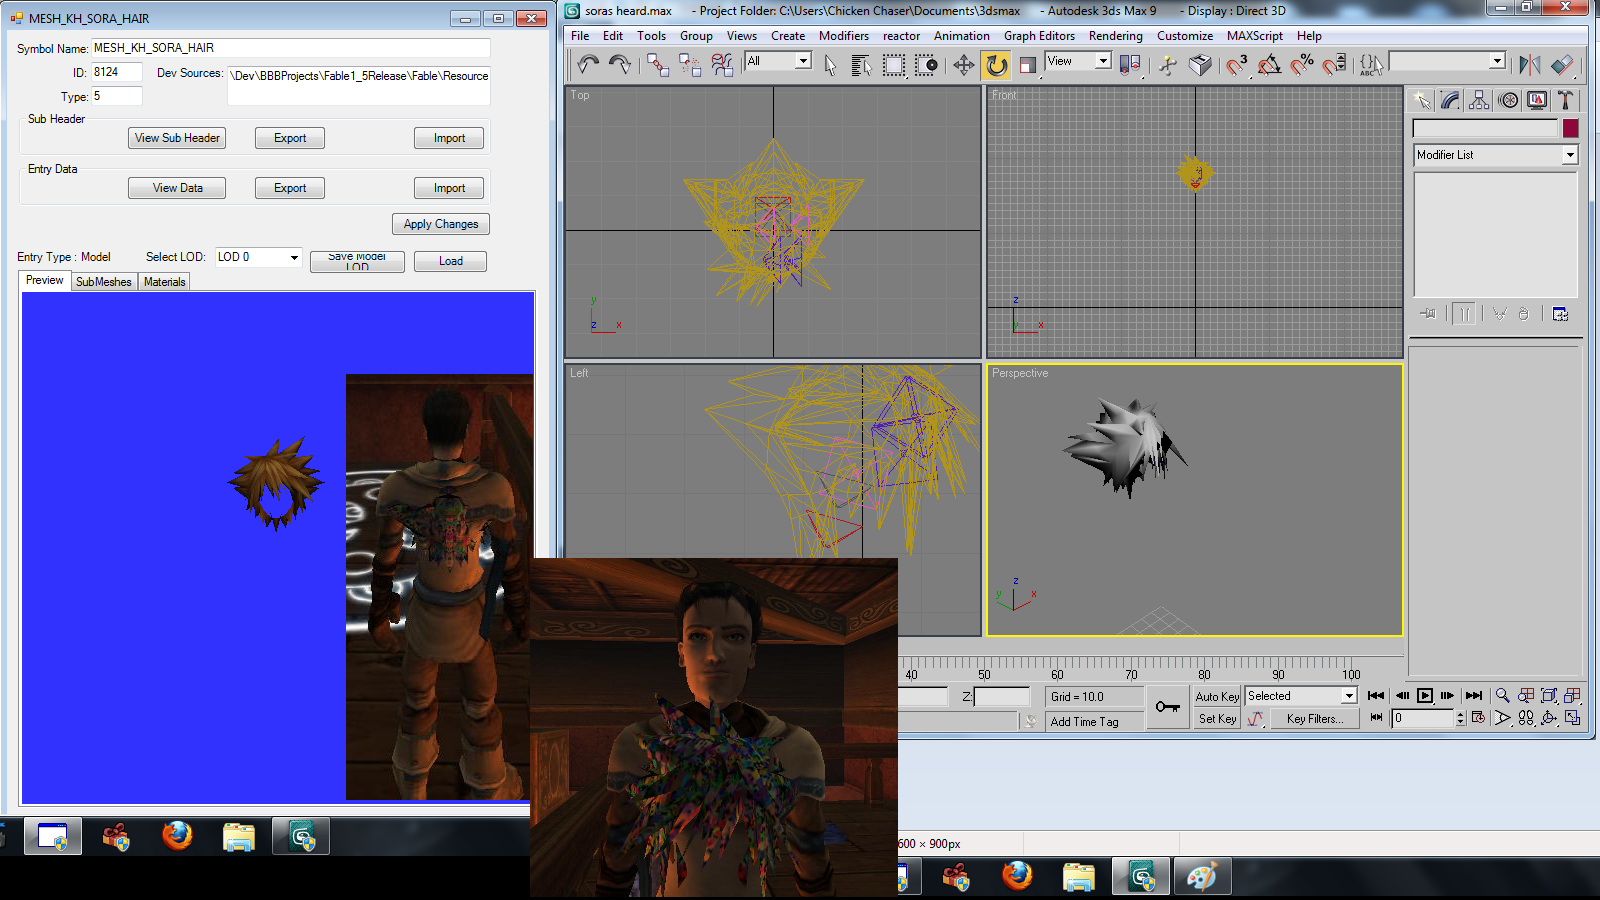Screen dimensions: 1600x900
Task: Open the Select LOD dropdown
Action: click(x=294, y=258)
